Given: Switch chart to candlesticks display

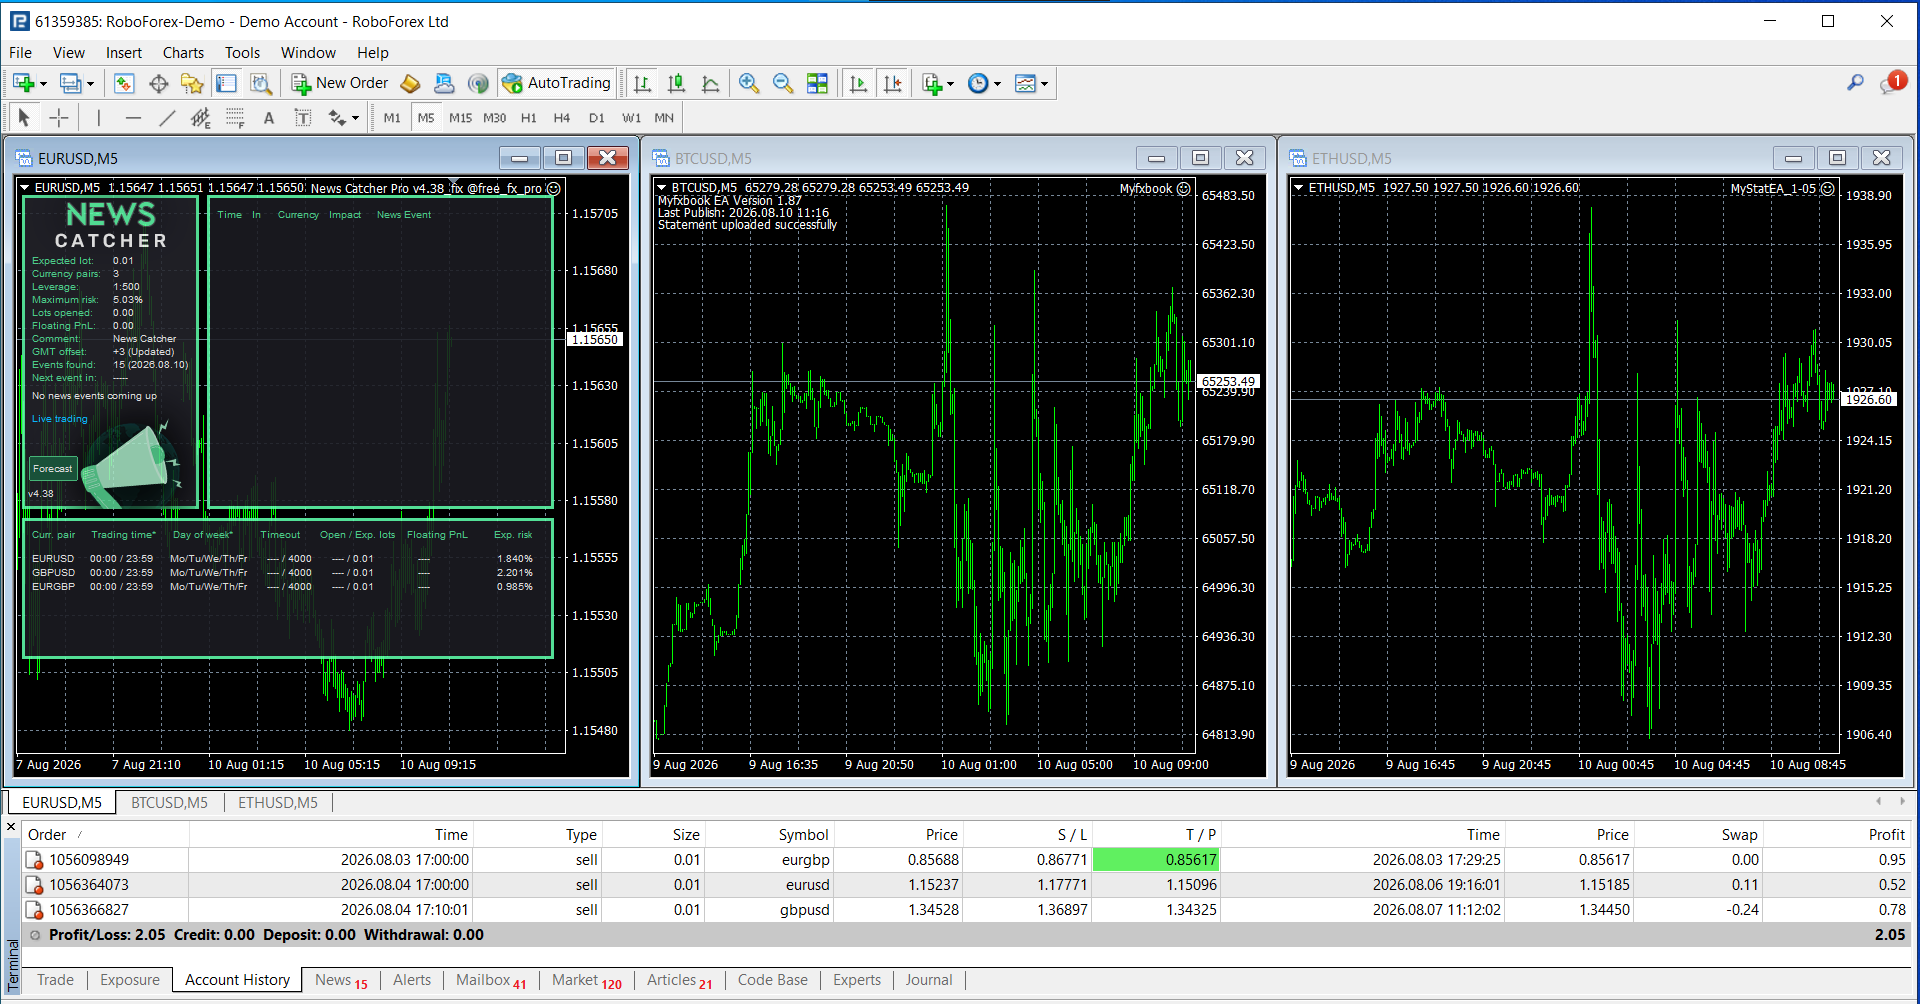Looking at the screenshot, I should 676,84.
